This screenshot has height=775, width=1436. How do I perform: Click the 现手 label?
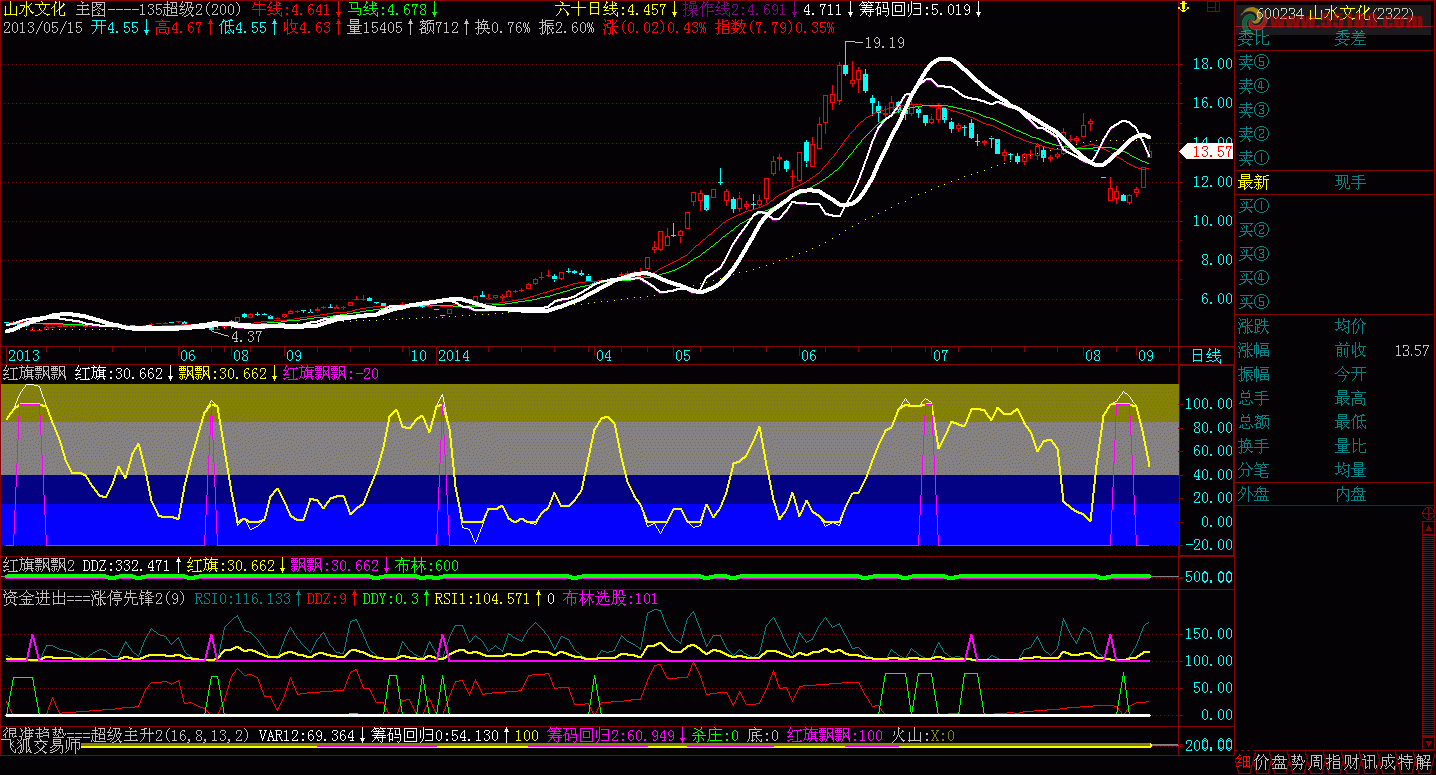pyautogui.click(x=1350, y=182)
